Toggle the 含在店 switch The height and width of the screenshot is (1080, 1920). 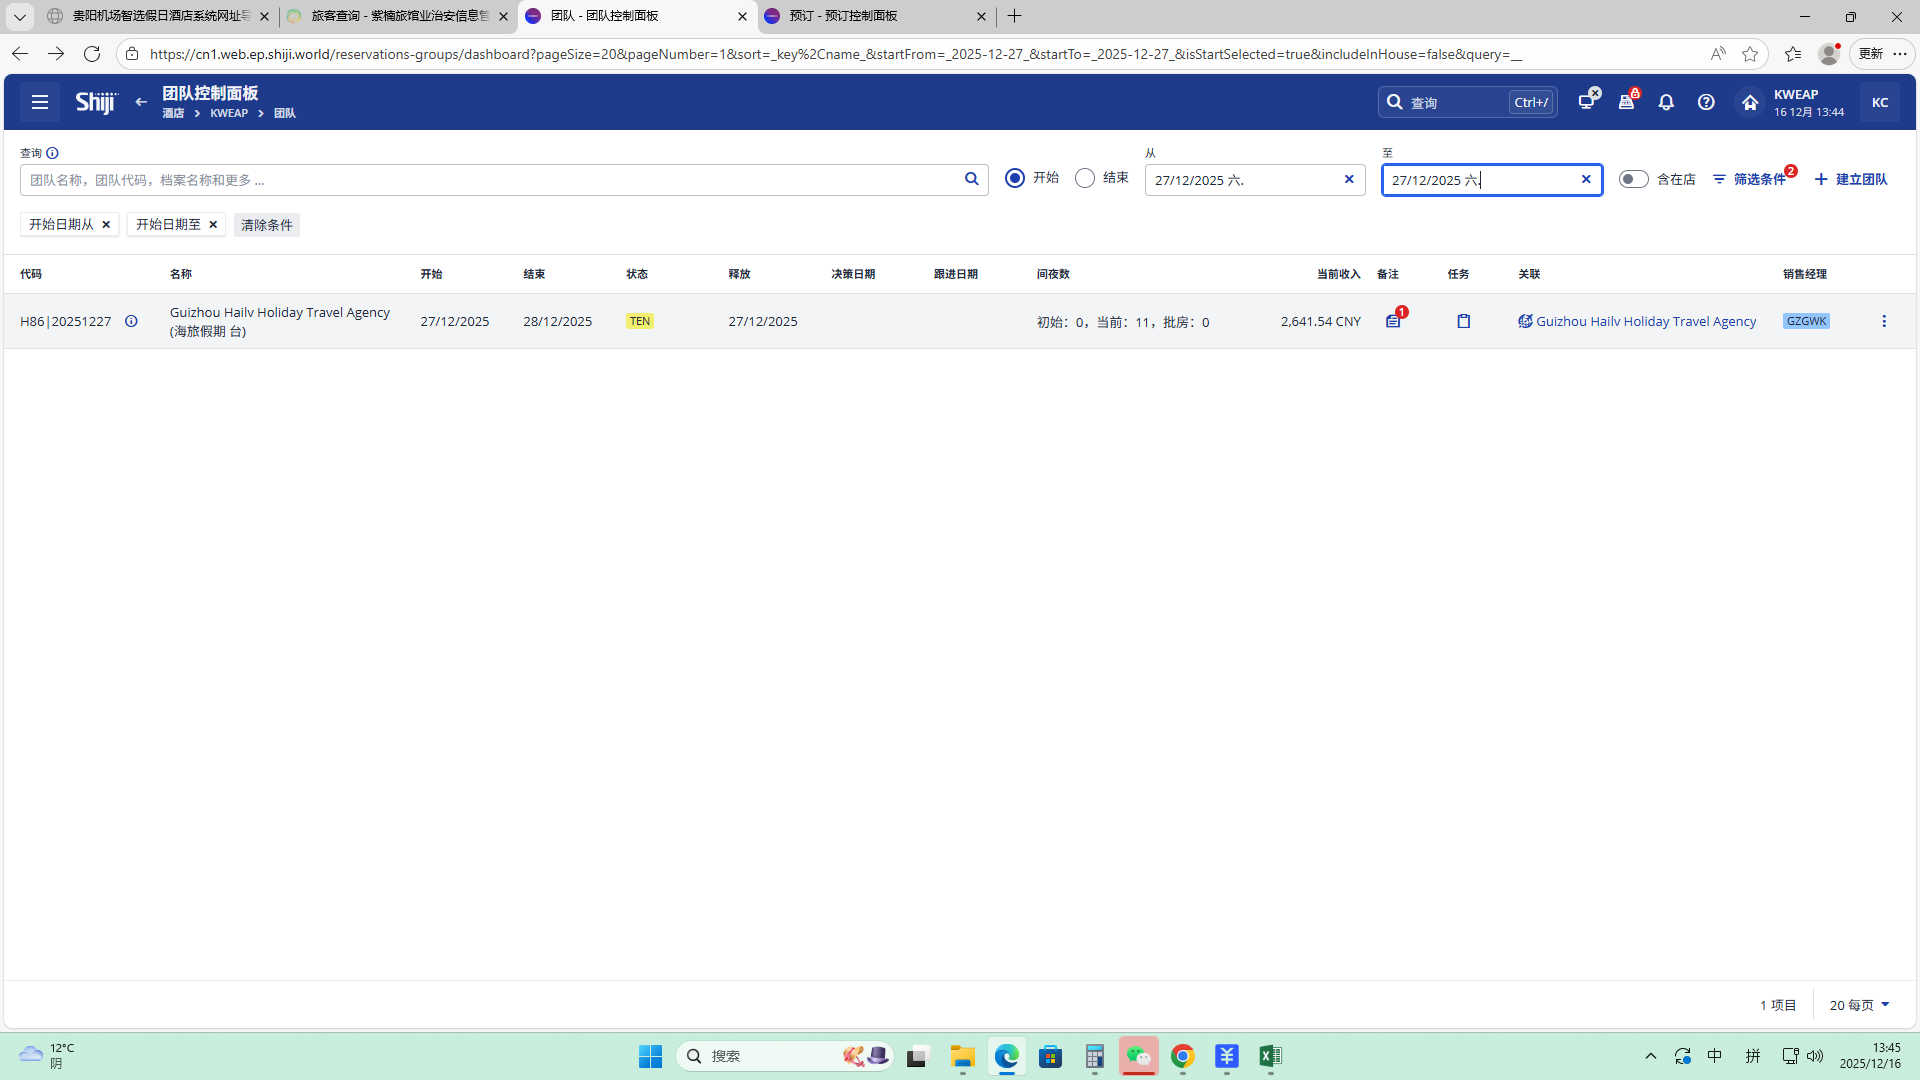tap(1633, 179)
